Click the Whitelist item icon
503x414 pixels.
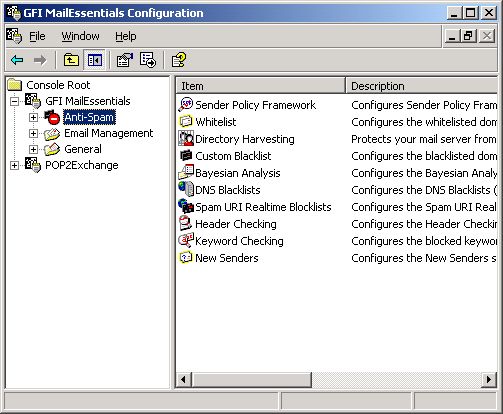coord(186,122)
